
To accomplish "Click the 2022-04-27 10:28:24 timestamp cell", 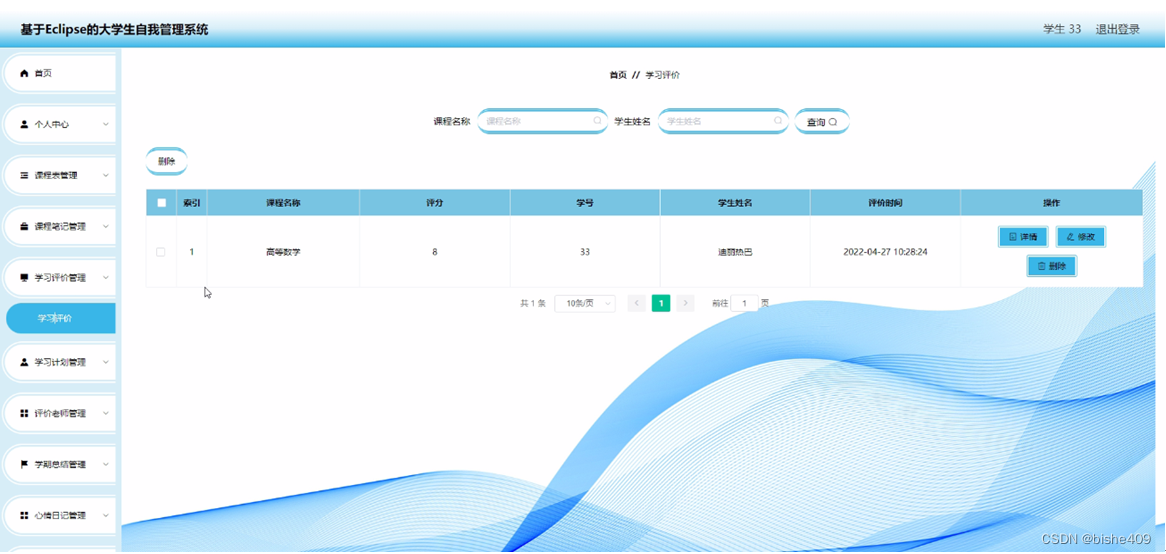I will click(x=885, y=252).
